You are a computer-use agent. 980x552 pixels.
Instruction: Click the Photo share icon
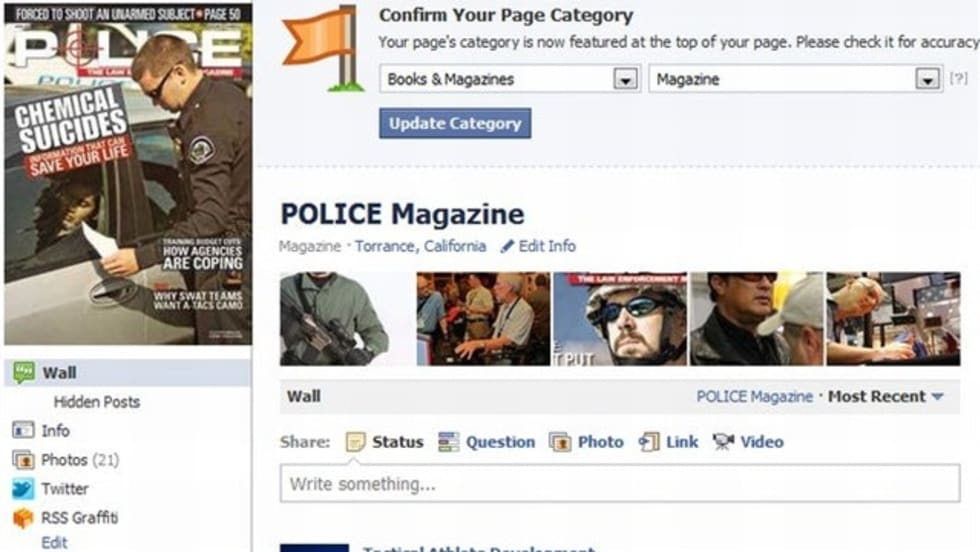(559, 442)
